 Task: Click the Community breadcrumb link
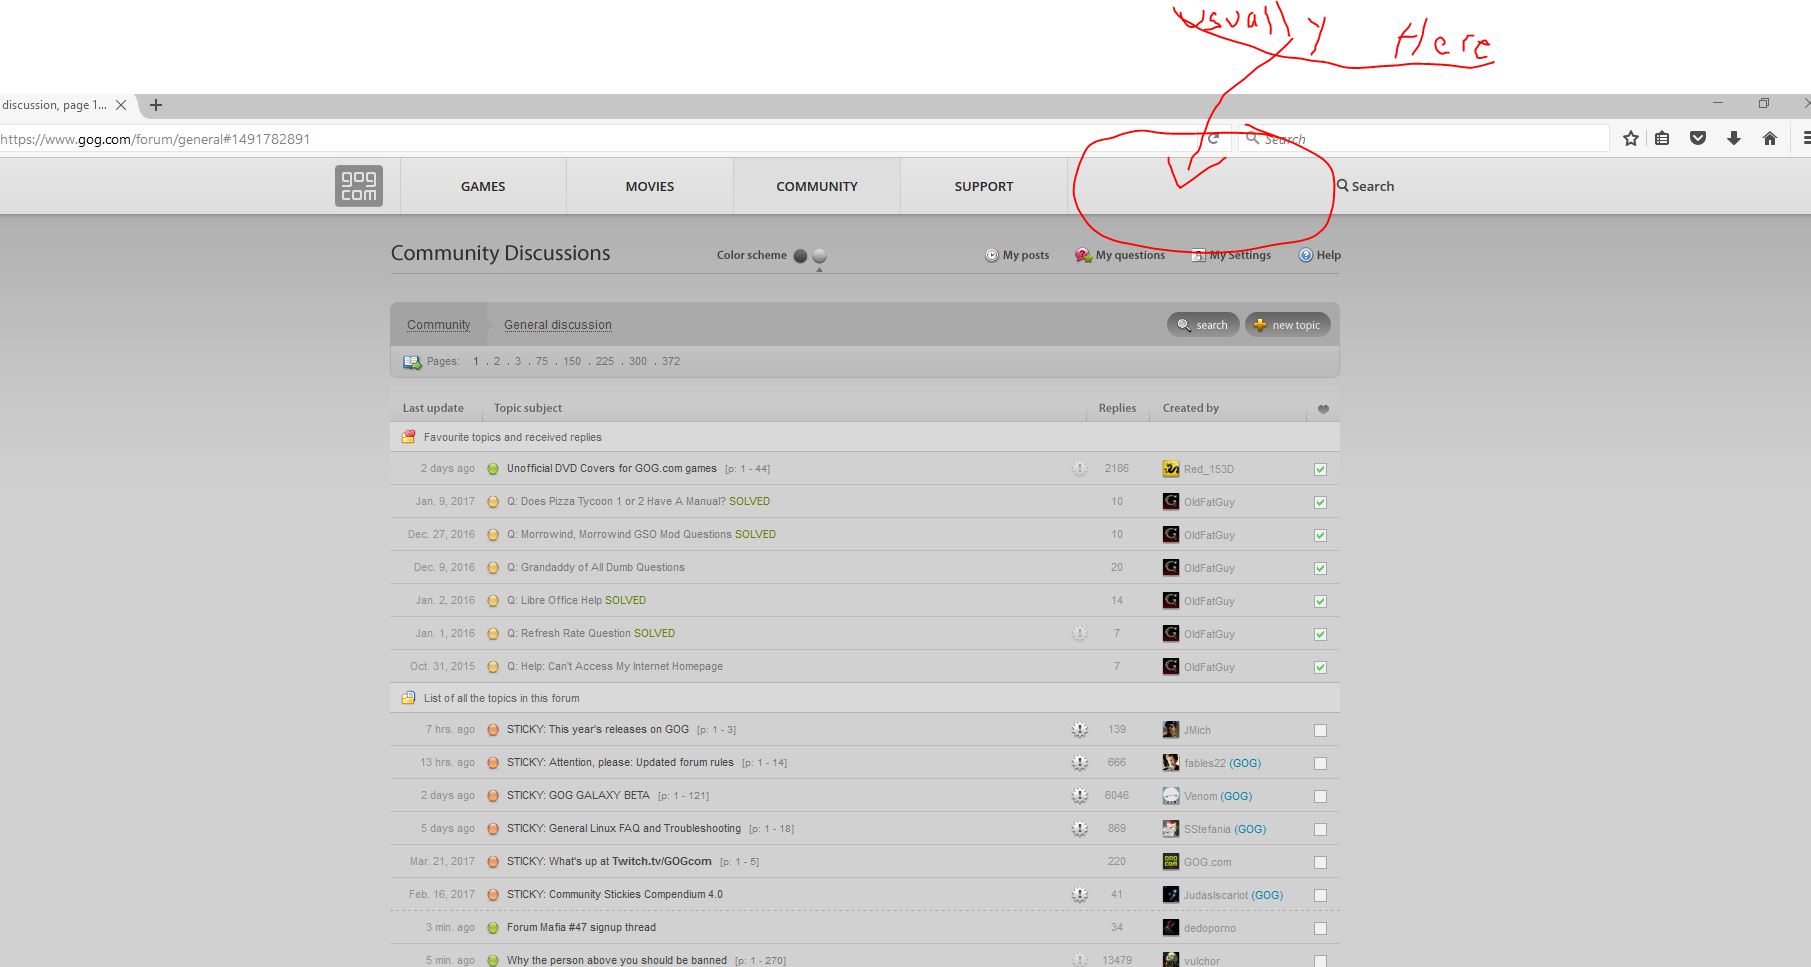438,325
